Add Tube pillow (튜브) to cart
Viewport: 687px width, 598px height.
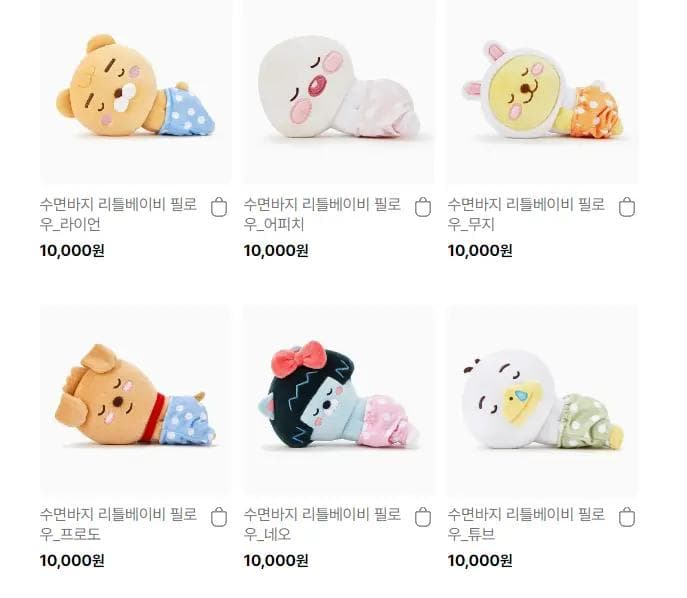coord(627,517)
